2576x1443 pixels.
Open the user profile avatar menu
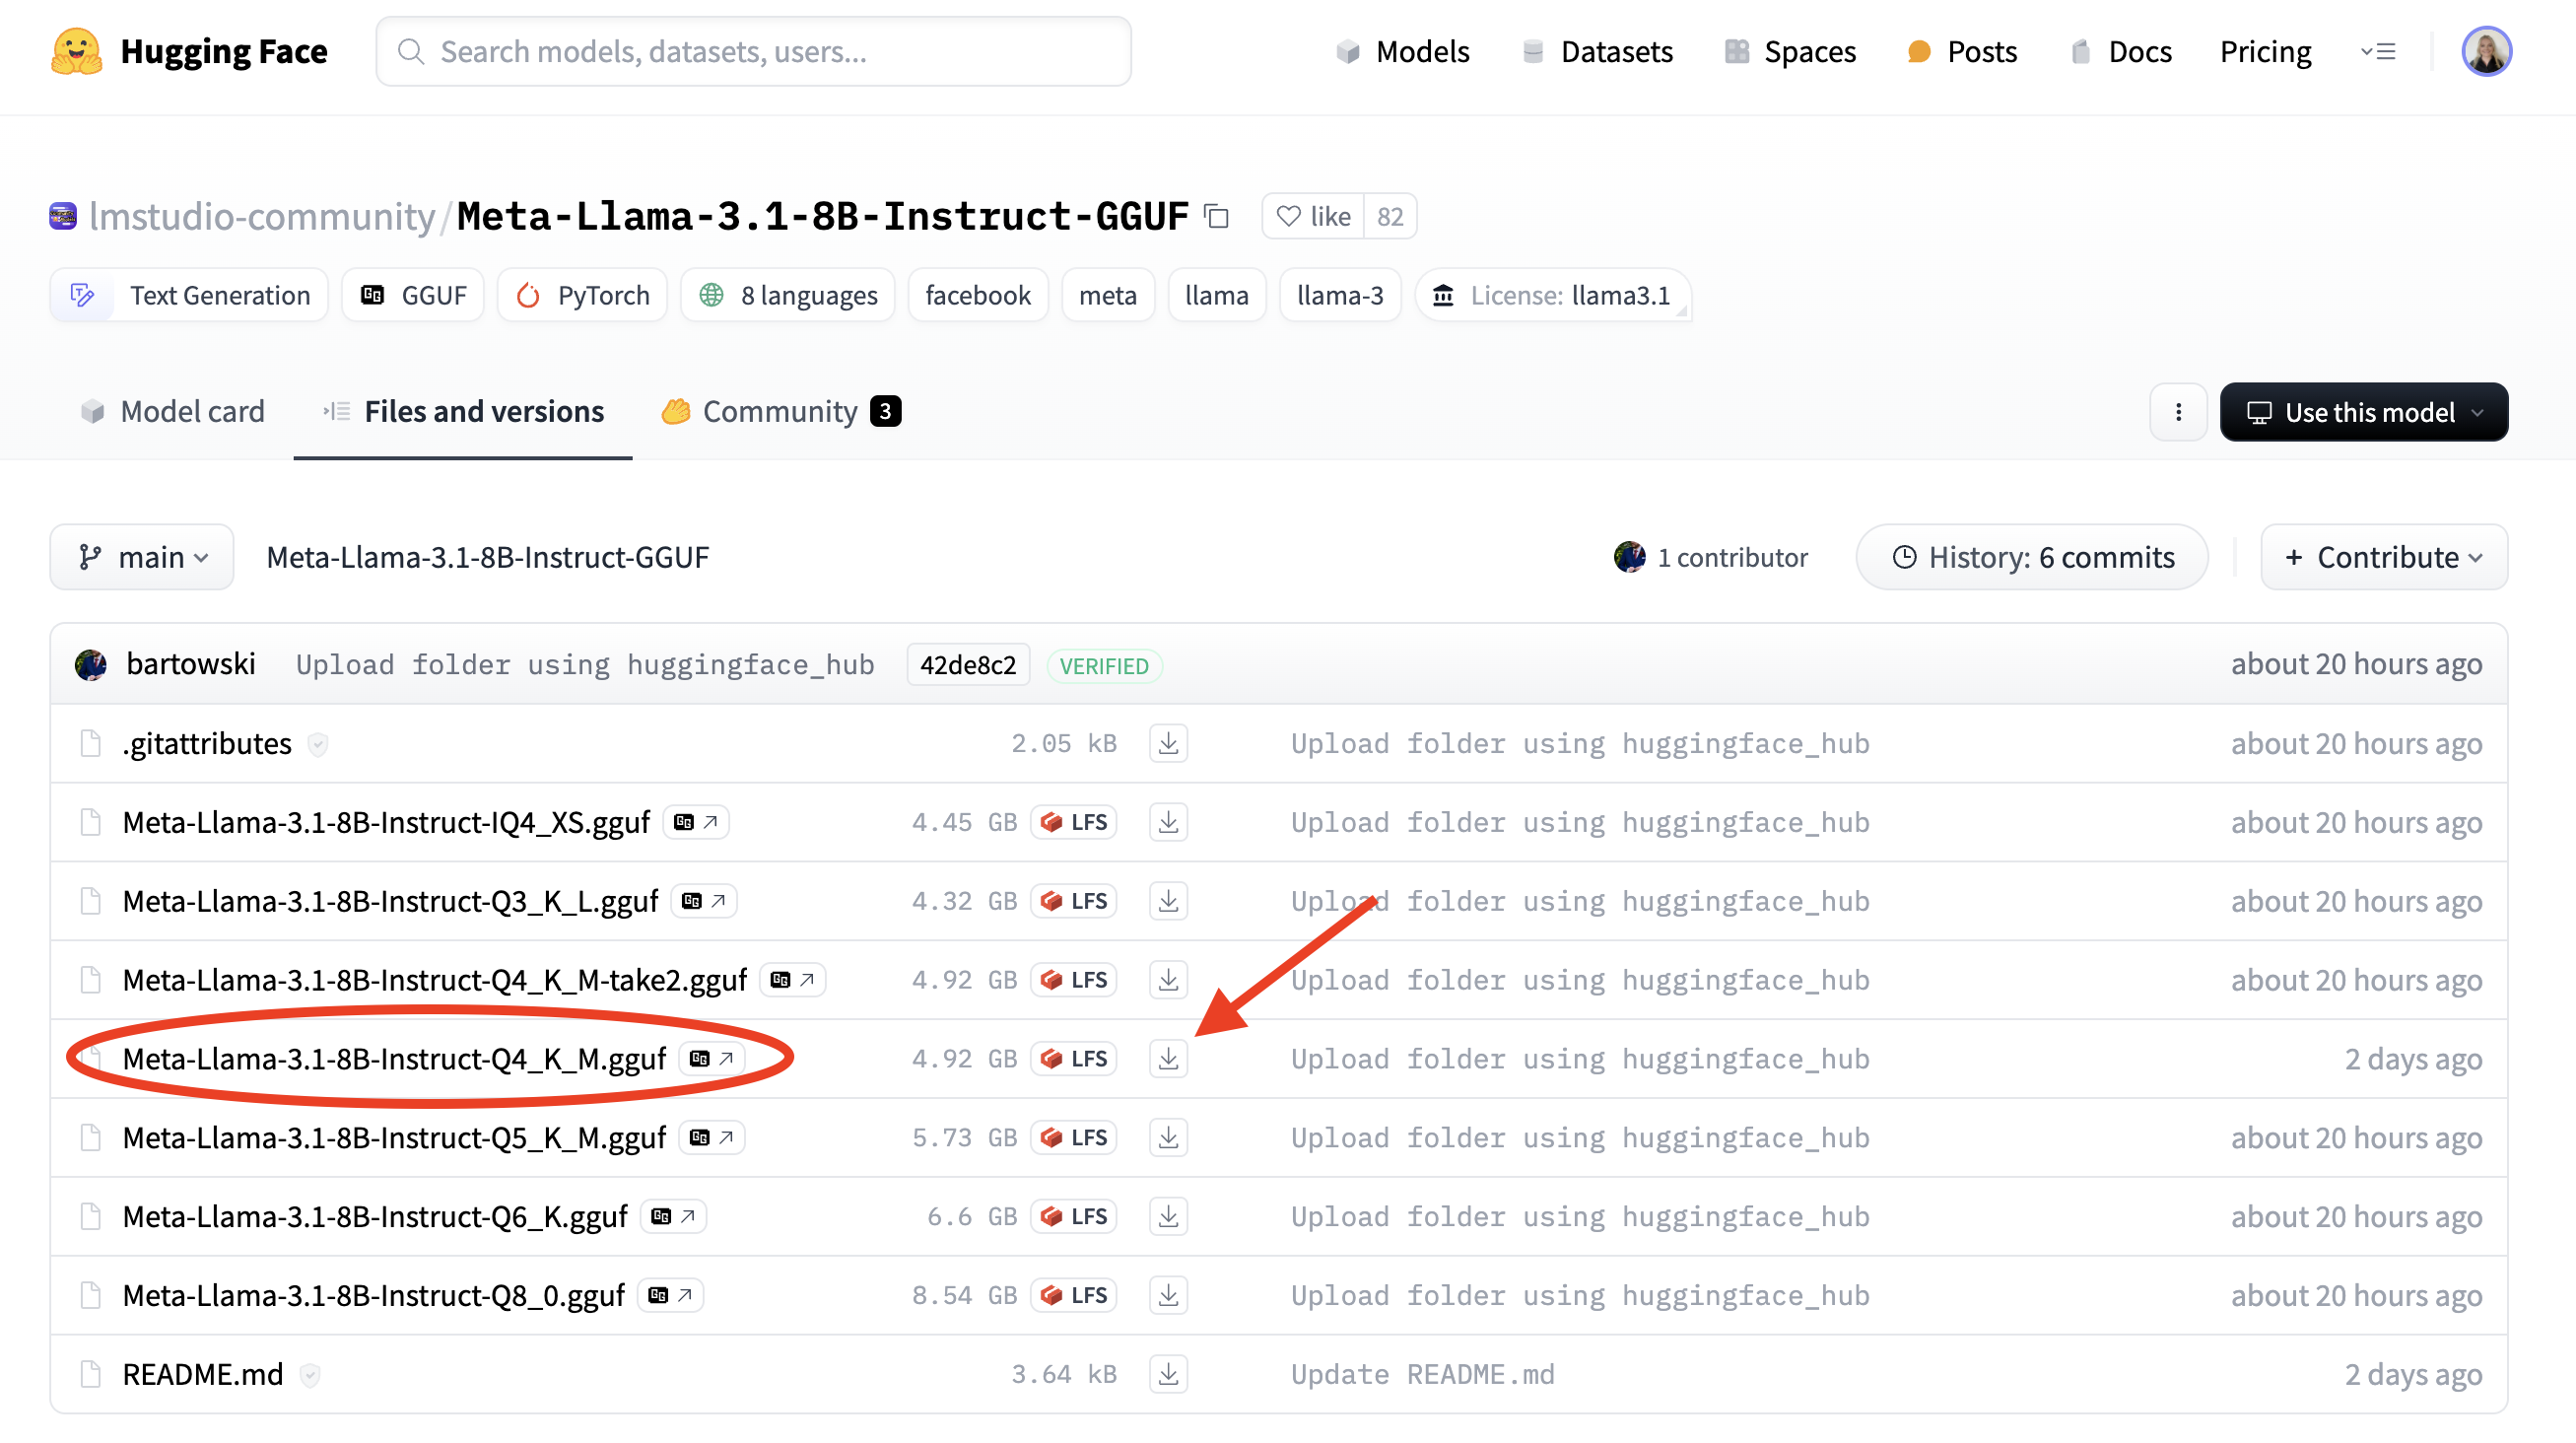pyautogui.click(x=2486, y=51)
